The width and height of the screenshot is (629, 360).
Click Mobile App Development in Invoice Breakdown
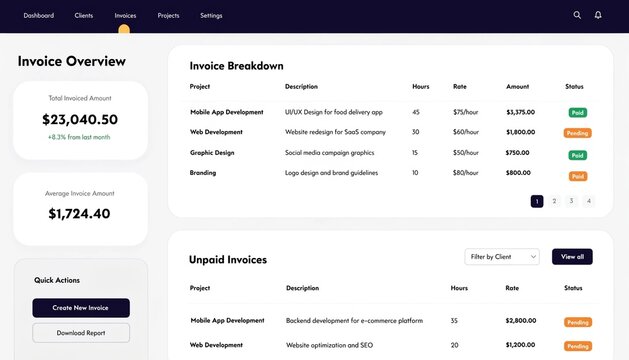[x=227, y=112]
